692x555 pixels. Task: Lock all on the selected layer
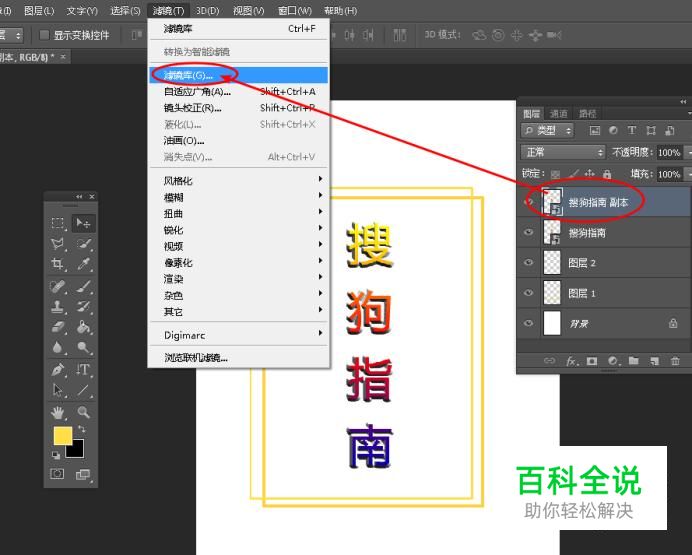(x=607, y=174)
